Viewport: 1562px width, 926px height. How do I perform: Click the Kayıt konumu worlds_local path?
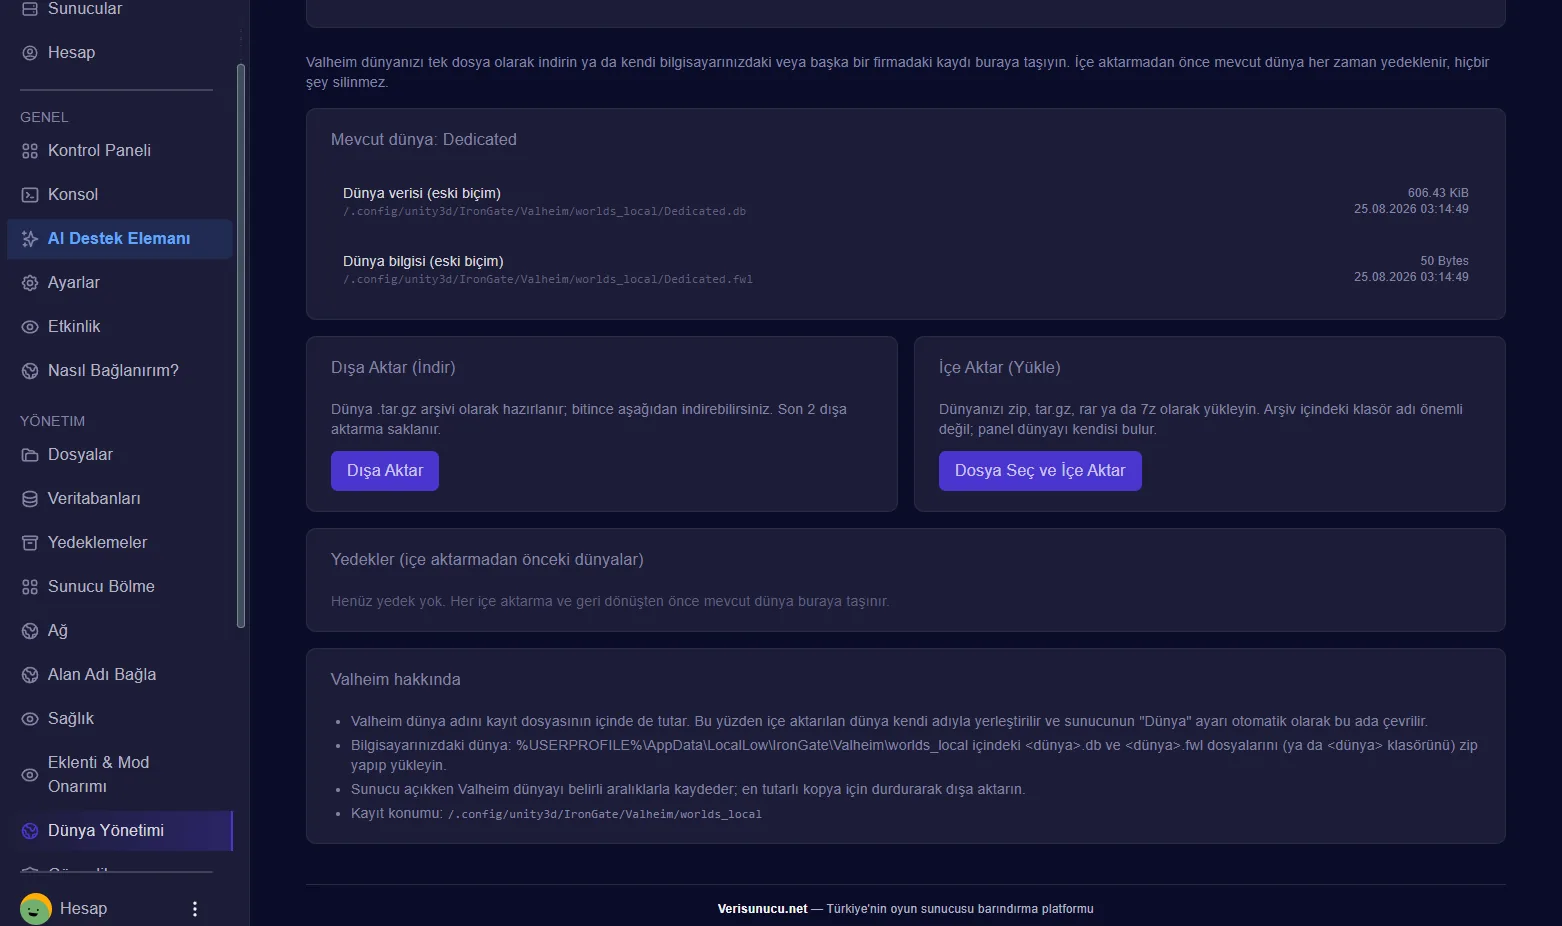coord(605,815)
